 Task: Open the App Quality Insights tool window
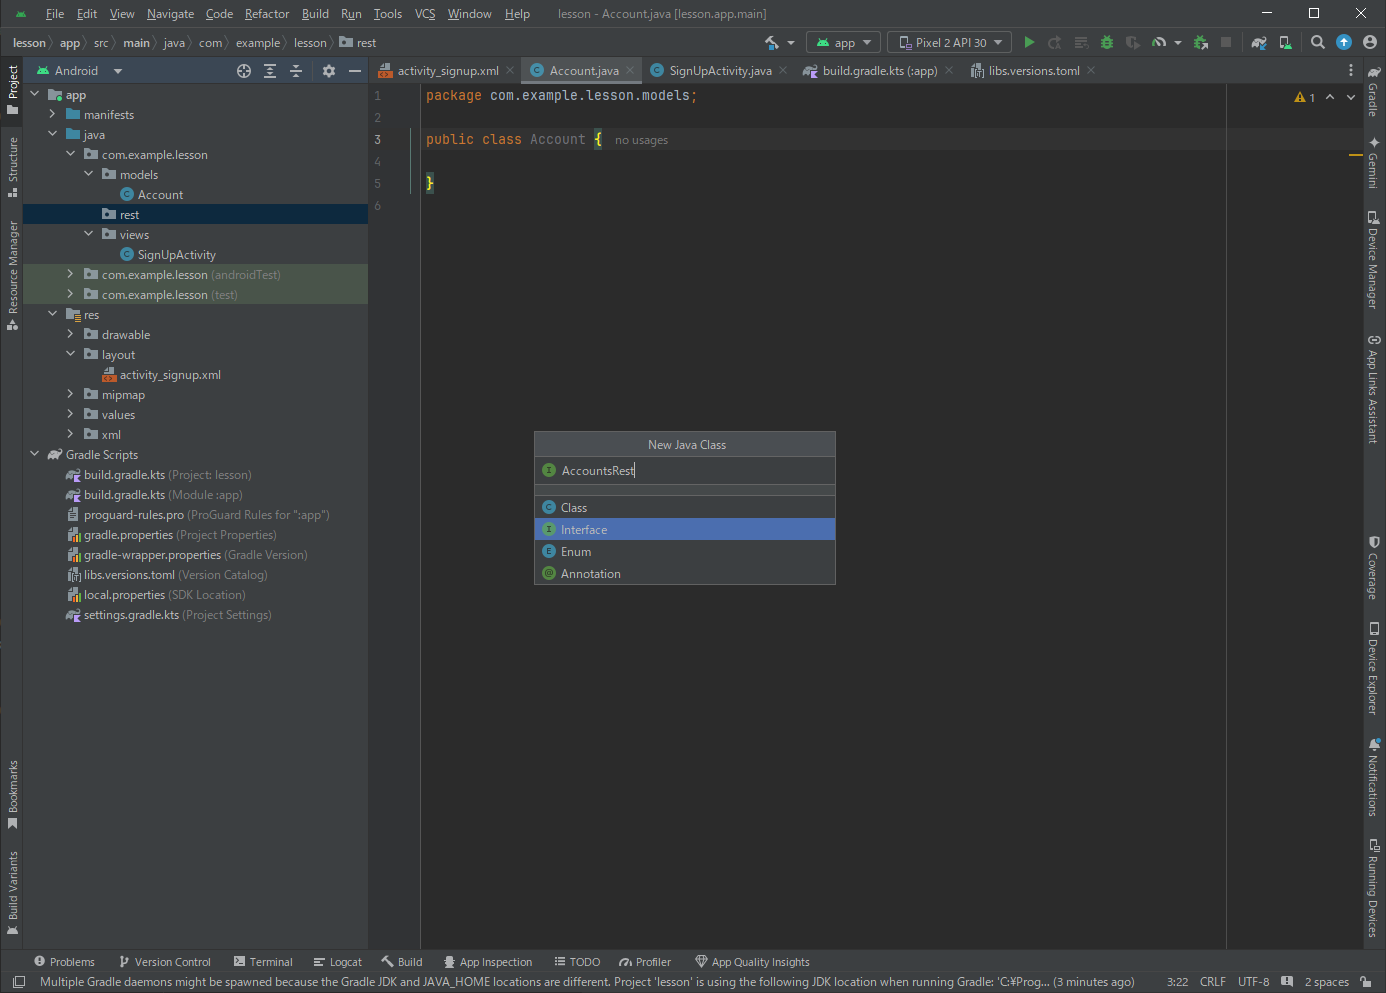pyautogui.click(x=752, y=962)
